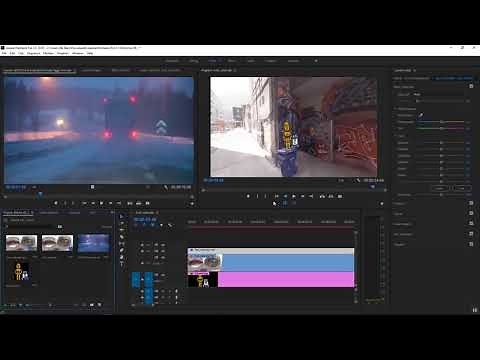
Task: Select the pink graphic clip in timeline
Action: tap(271, 279)
